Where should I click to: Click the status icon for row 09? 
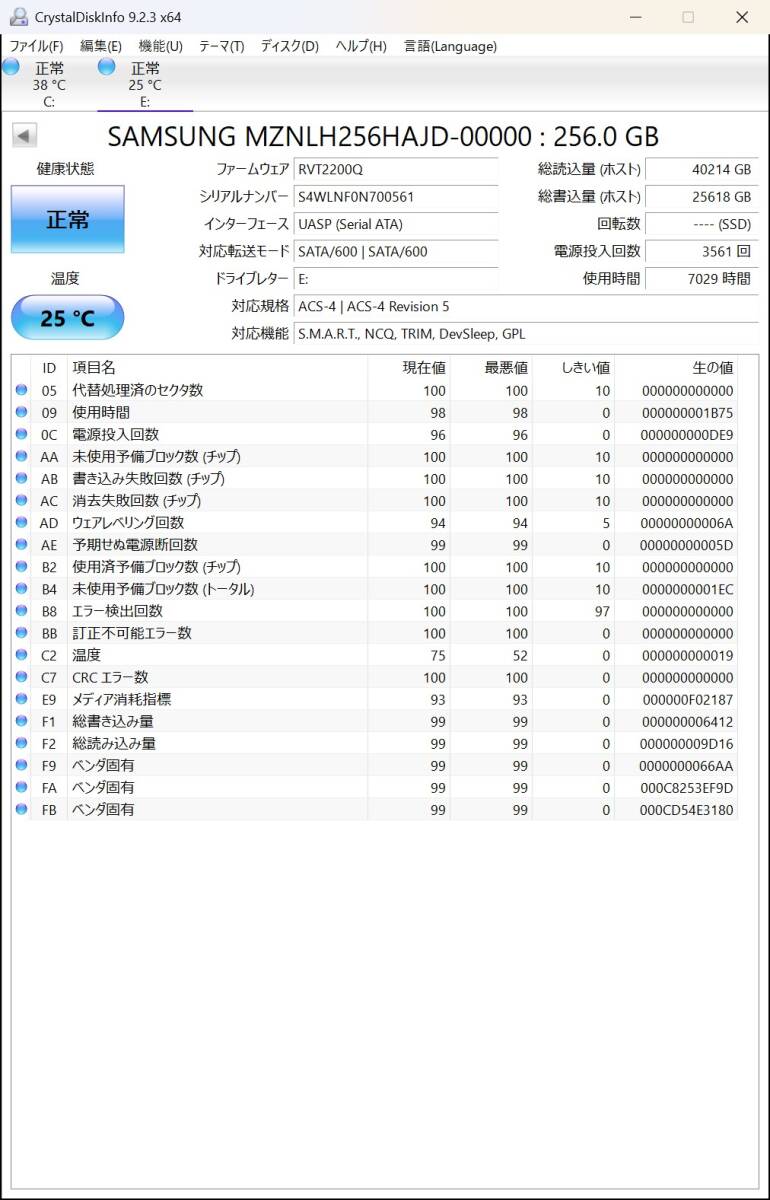[21, 412]
